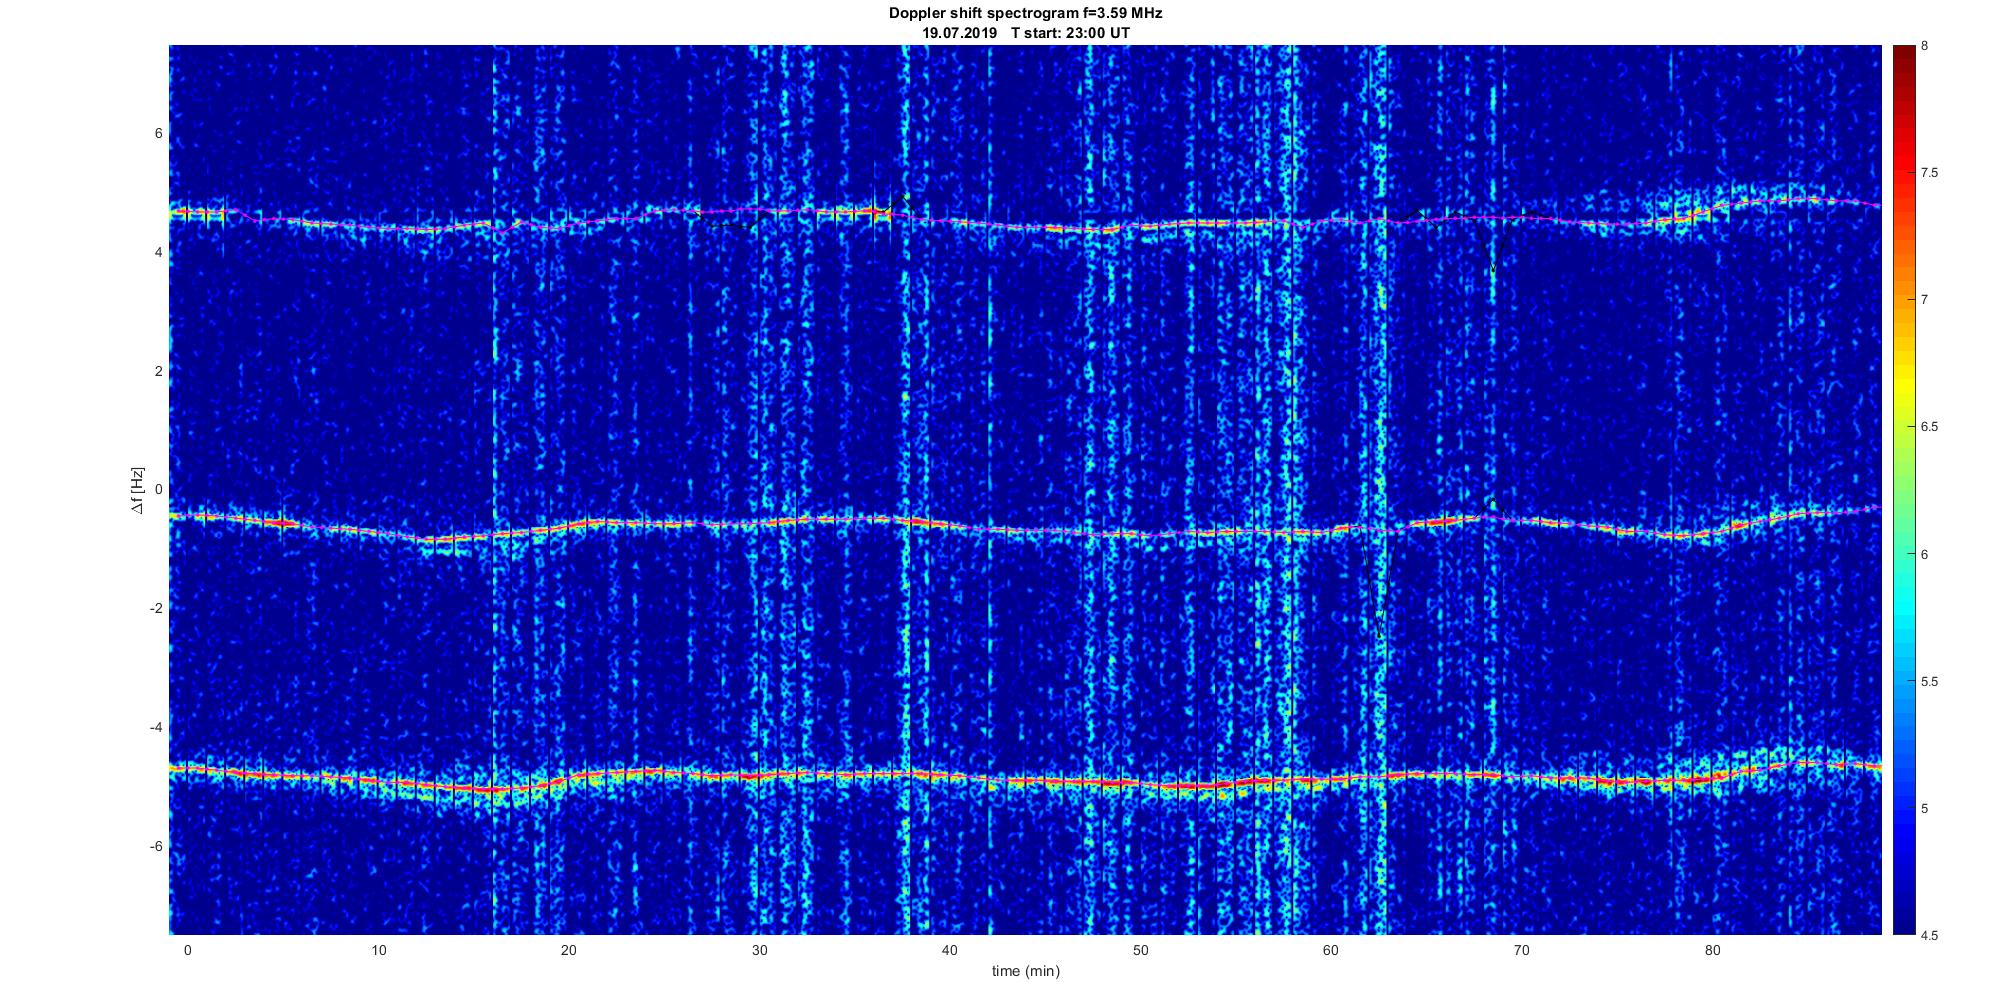Click x-axis tick label "60"

coord(1331,950)
